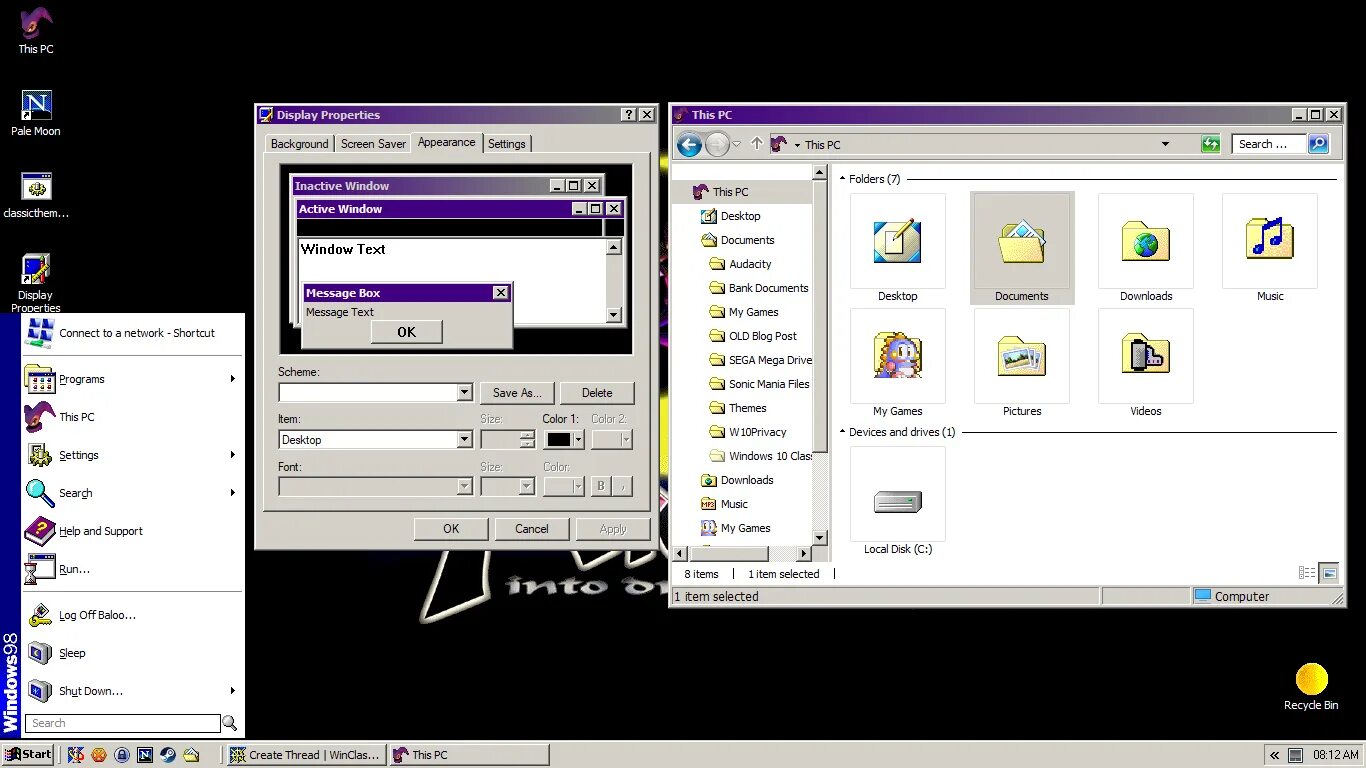The height and width of the screenshot is (768, 1366).
Task: Select the Music folder tile
Action: tap(1270, 248)
